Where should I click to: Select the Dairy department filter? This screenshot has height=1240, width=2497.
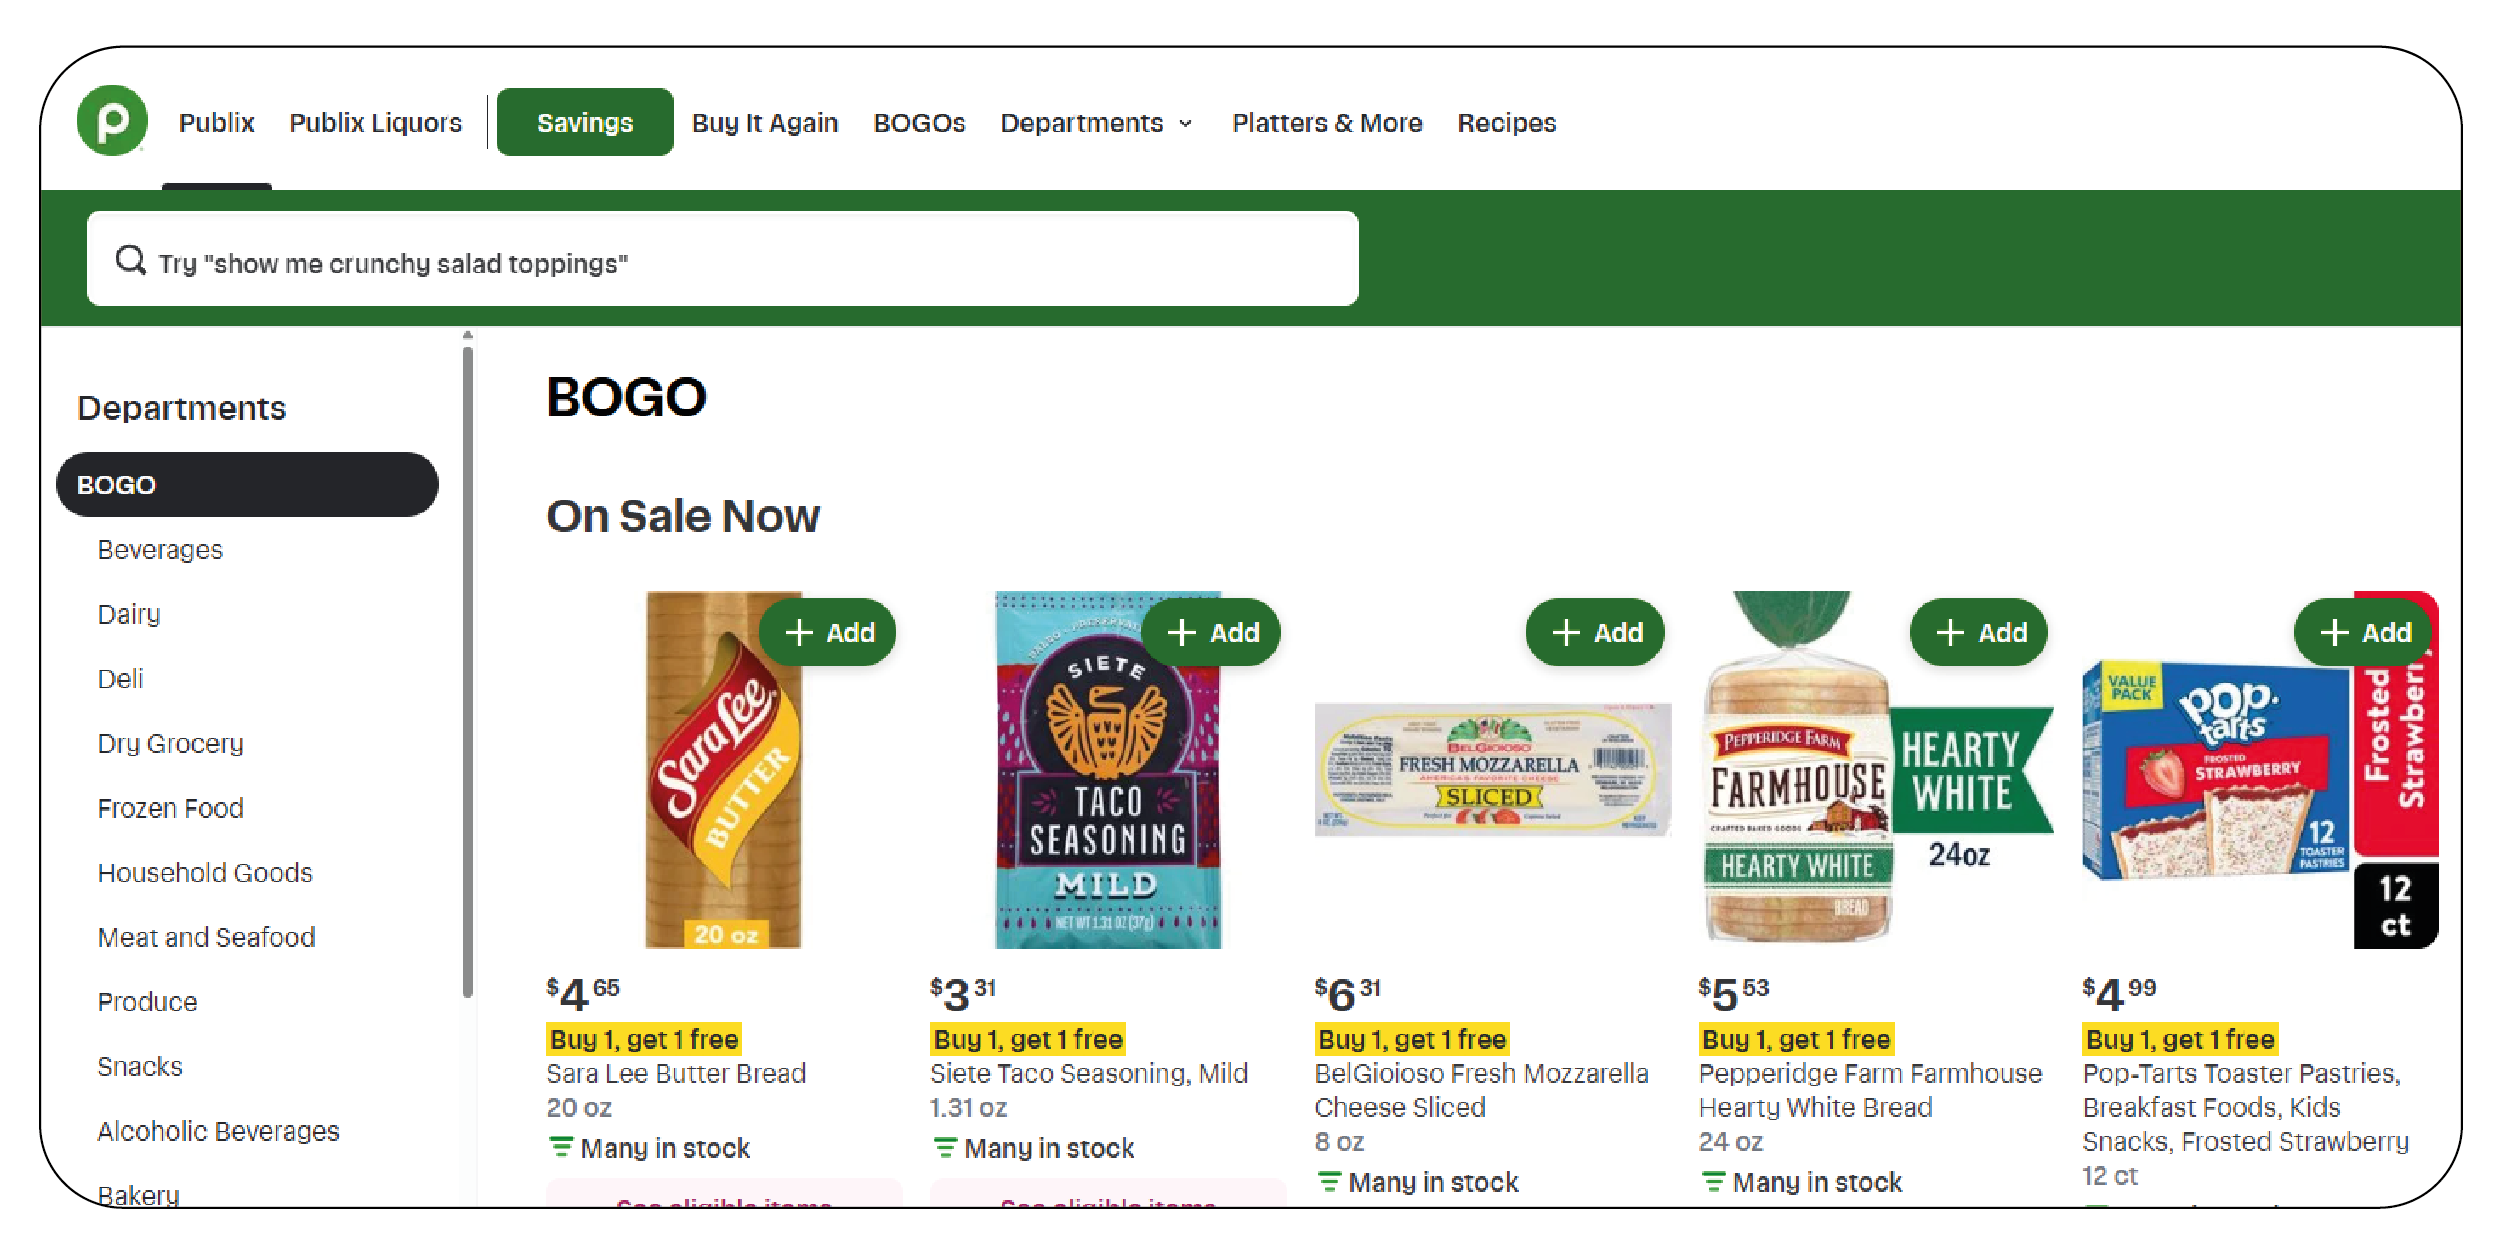128,614
